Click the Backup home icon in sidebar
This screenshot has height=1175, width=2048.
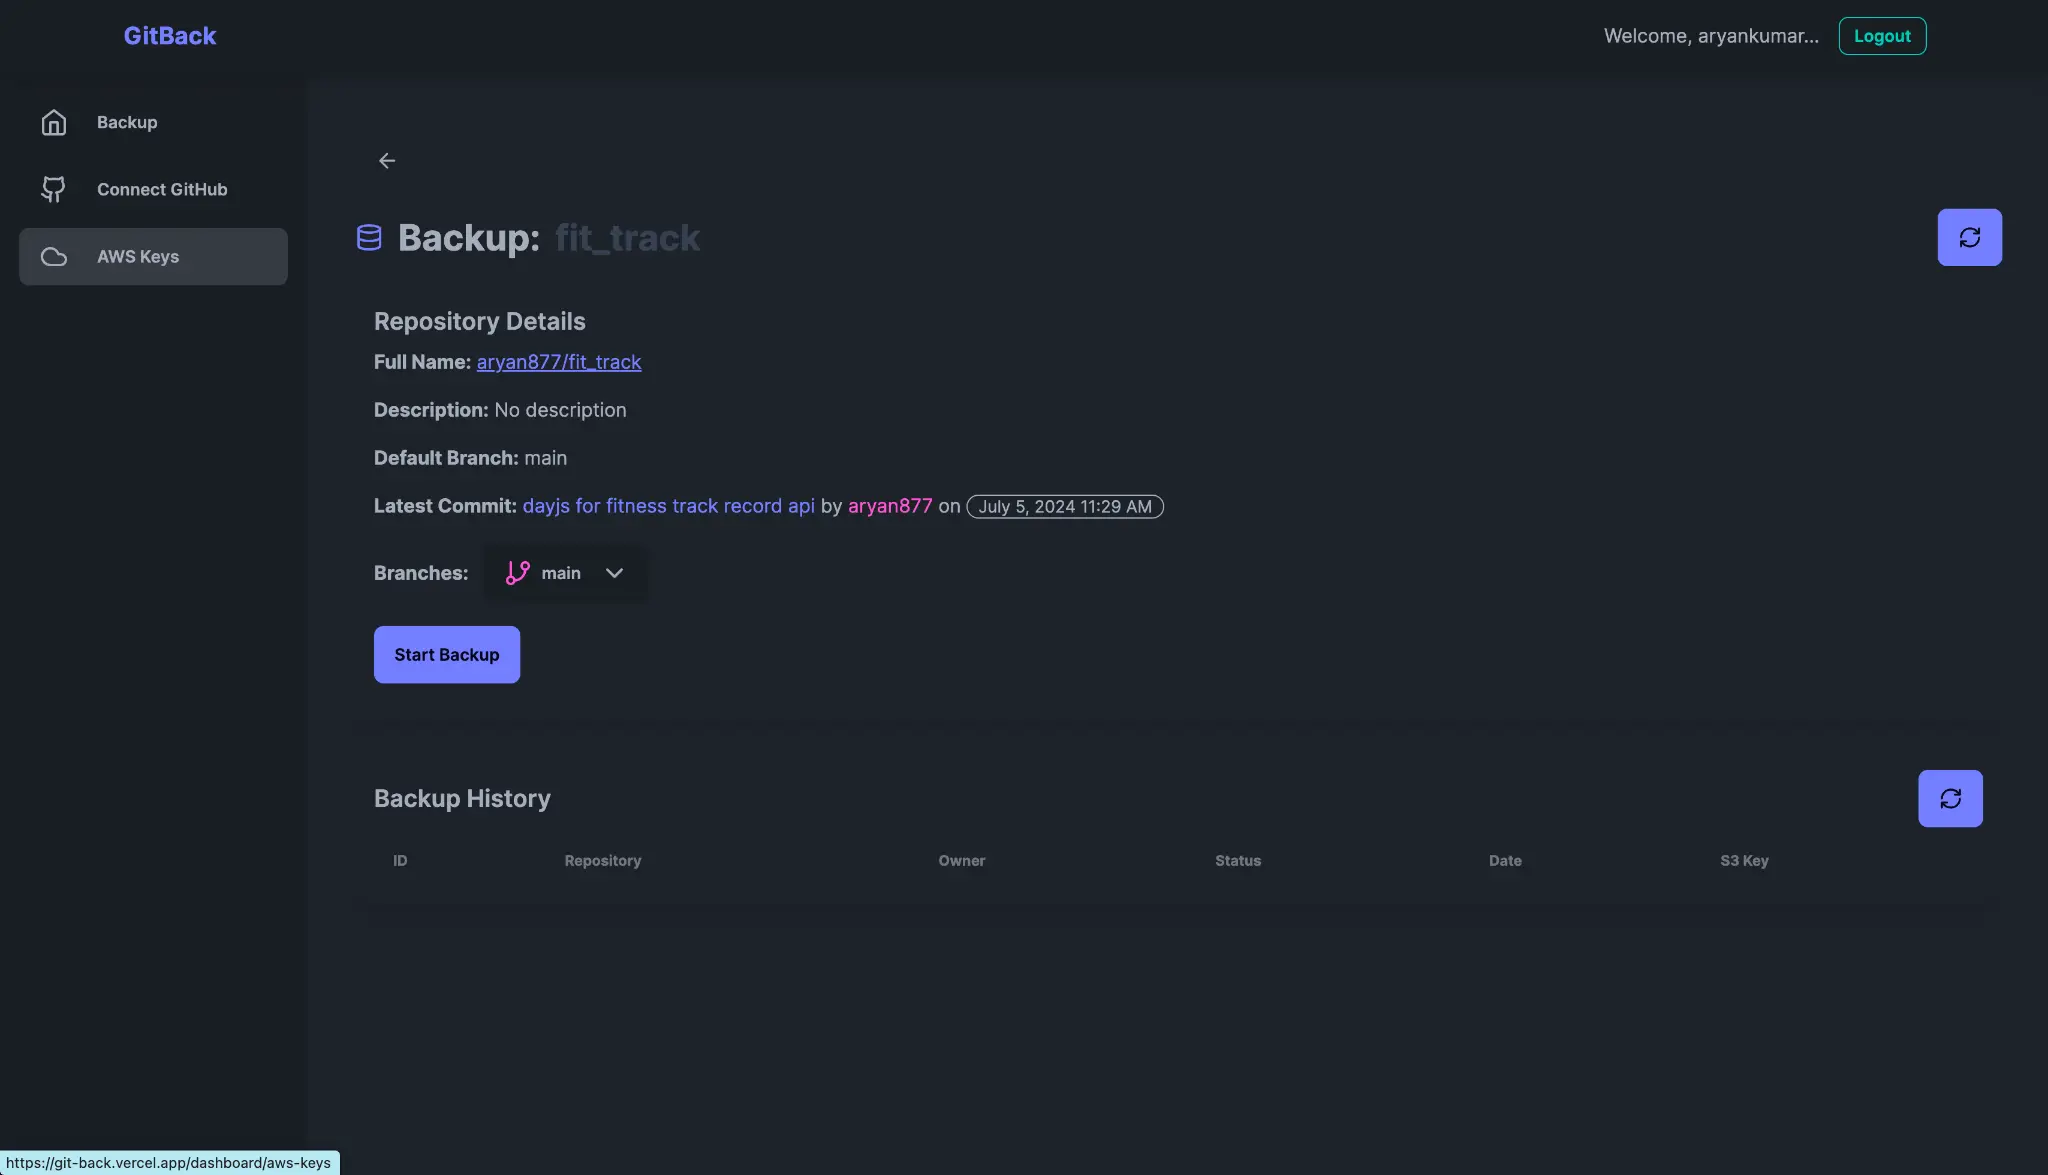(x=53, y=122)
